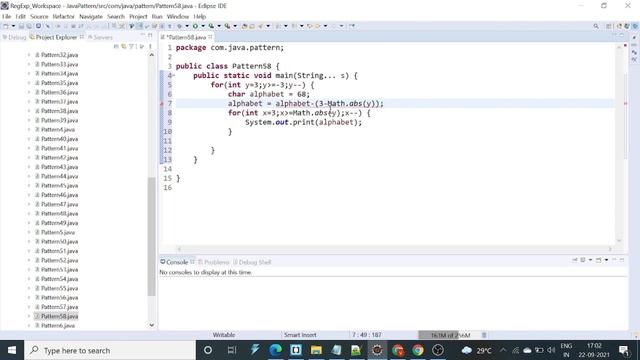Click the Run garbage collector trash icon
Screen dimensions: 640x360
coord(484,335)
